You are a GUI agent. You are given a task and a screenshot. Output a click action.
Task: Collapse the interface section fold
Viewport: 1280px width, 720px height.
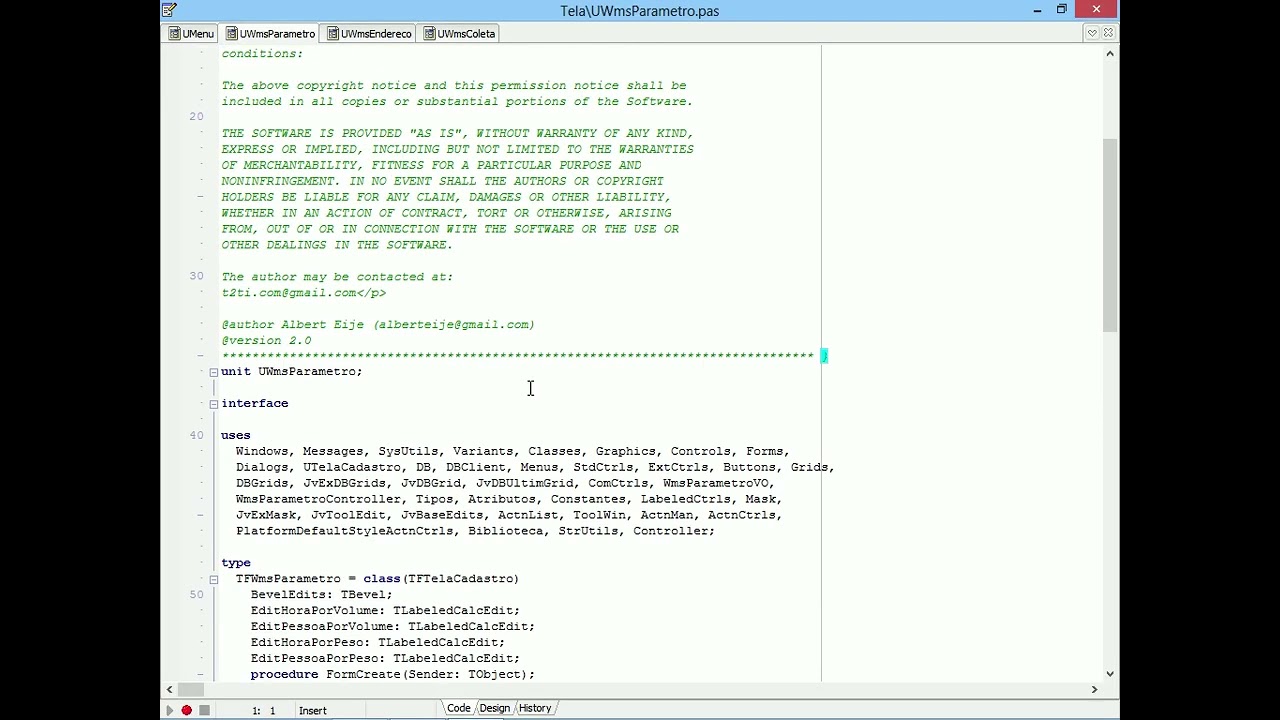(x=213, y=404)
